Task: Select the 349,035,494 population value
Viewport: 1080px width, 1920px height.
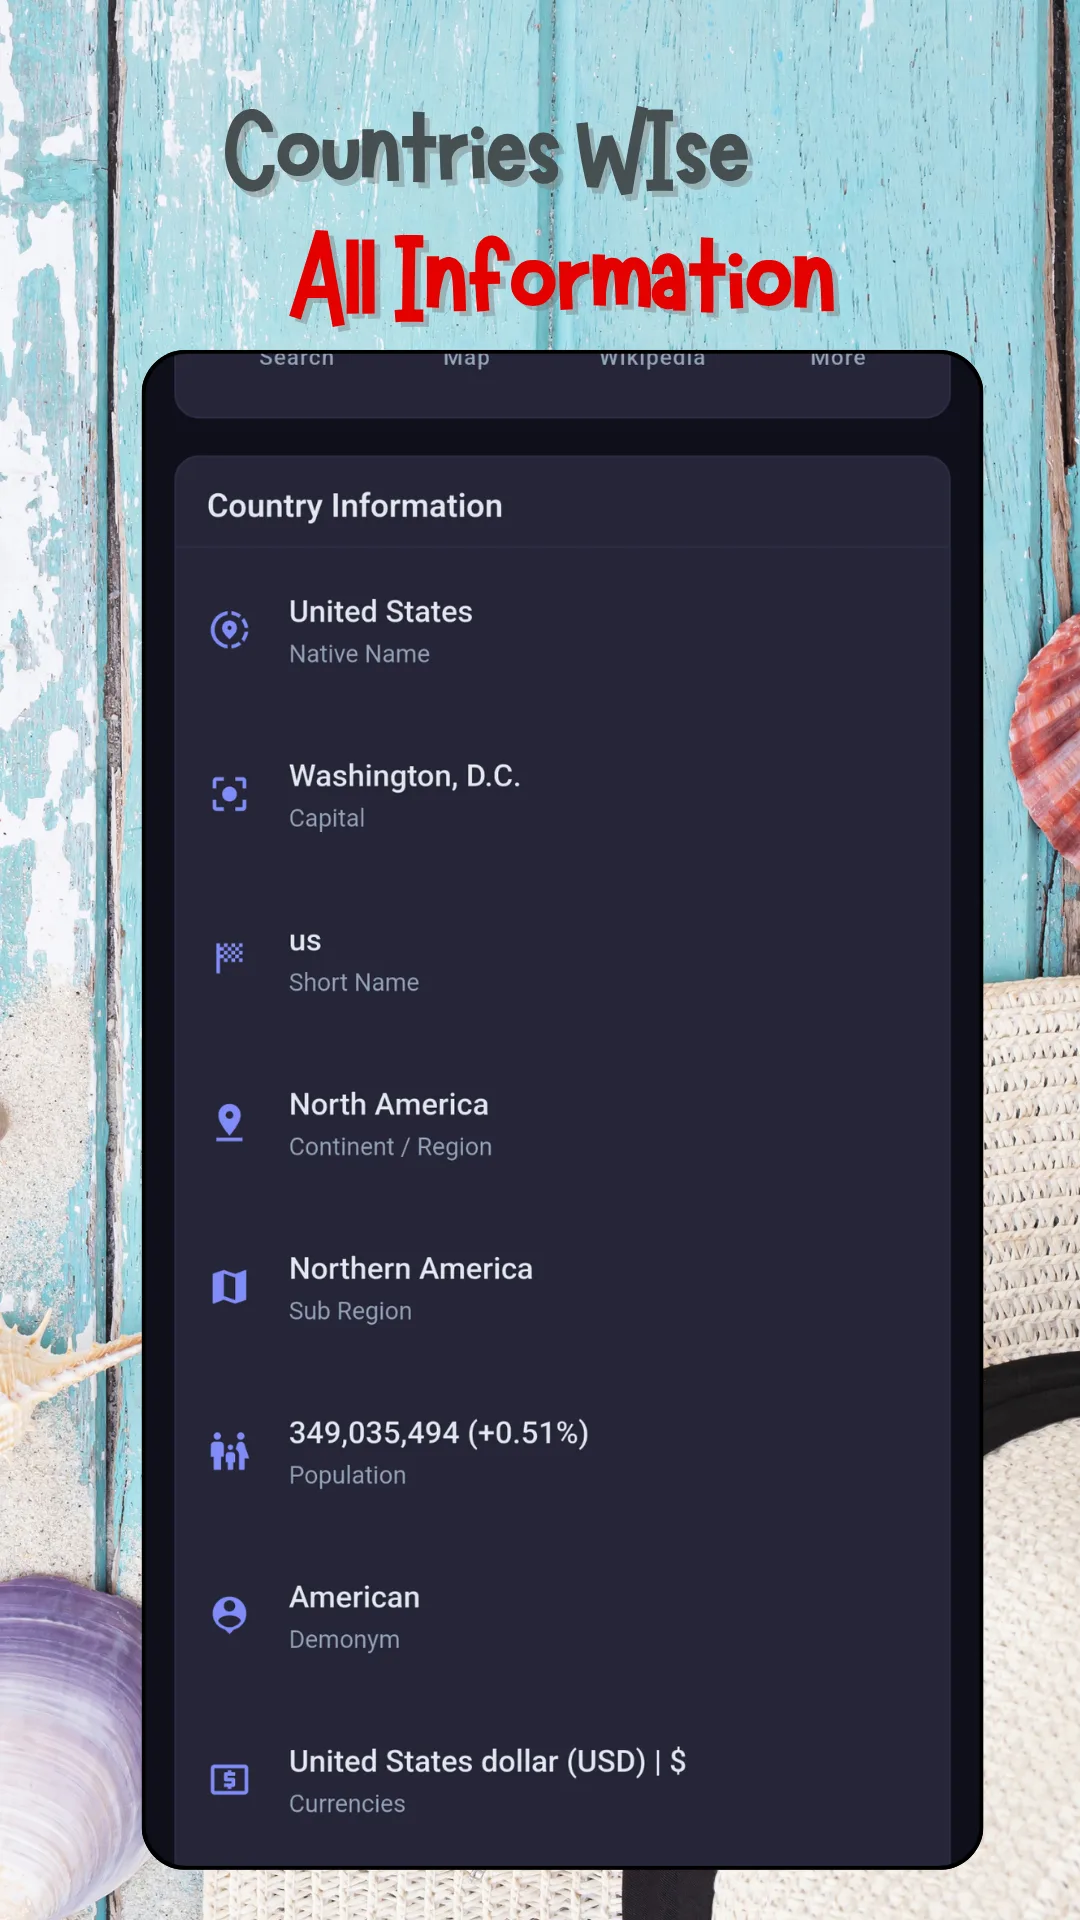Action: tap(439, 1433)
